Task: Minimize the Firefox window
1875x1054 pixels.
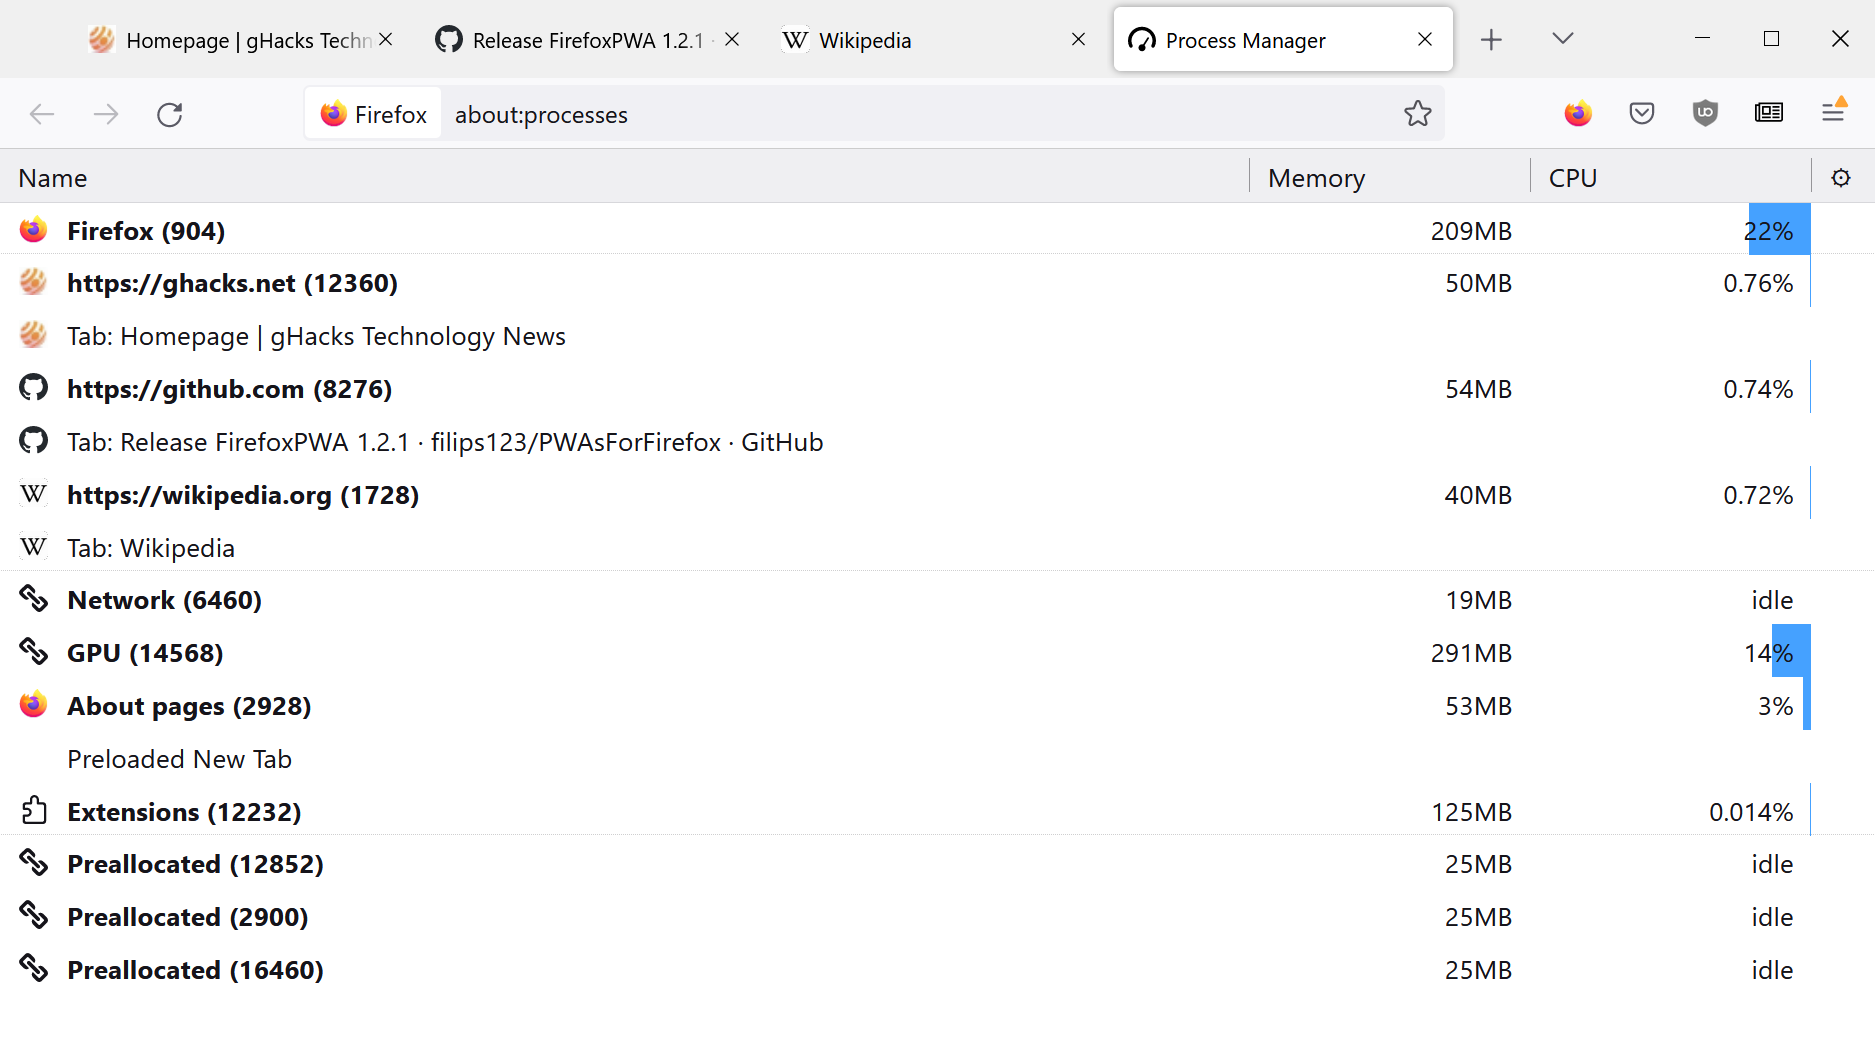Action: tap(1702, 39)
